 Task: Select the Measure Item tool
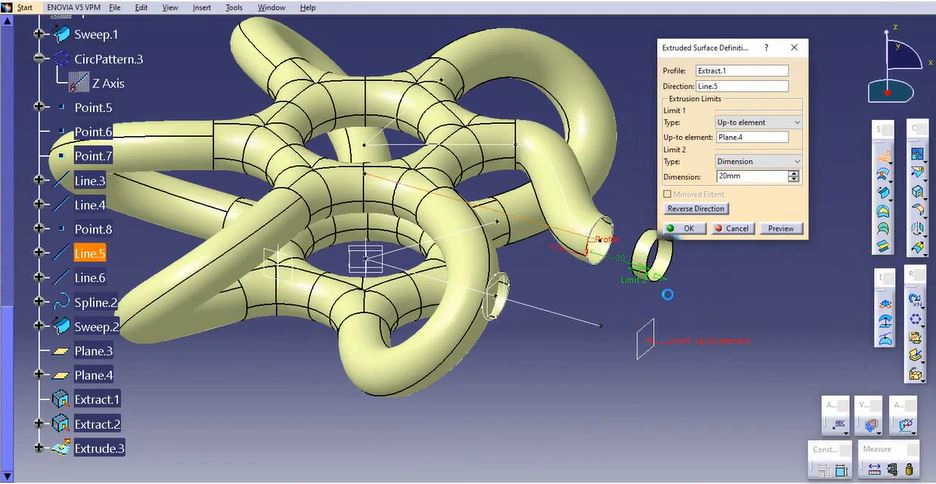(892, 469)
